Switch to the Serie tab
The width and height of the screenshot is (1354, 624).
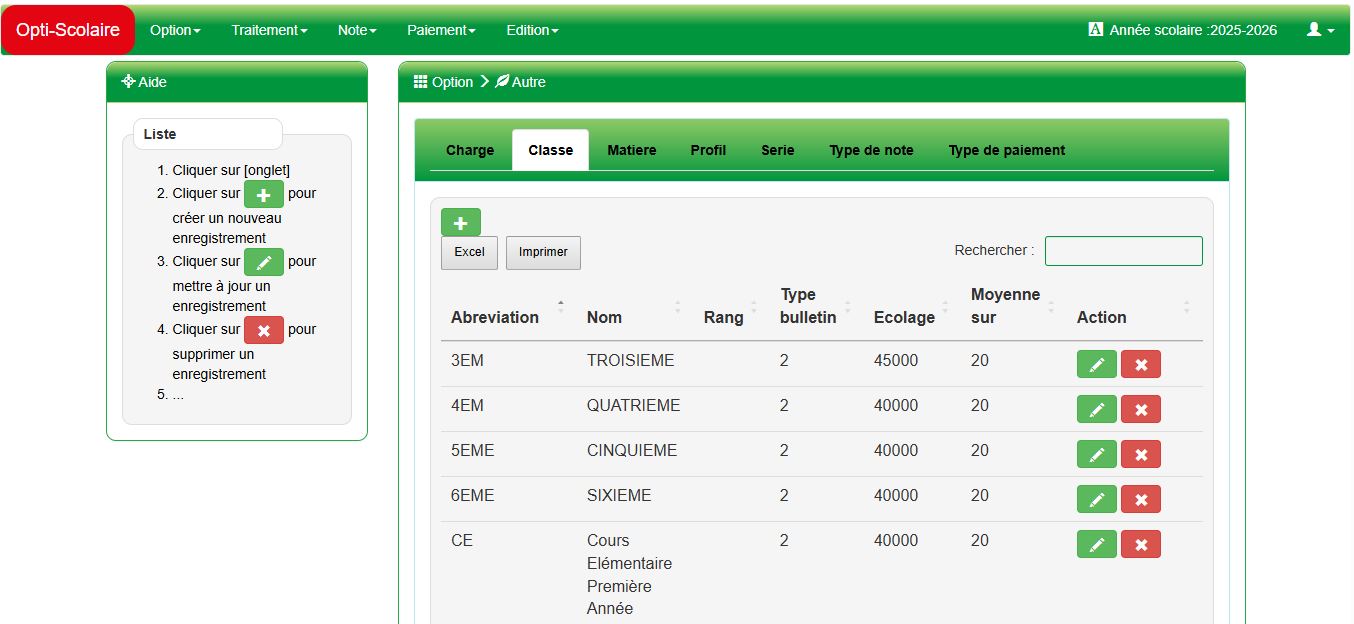tap(778, 150)
